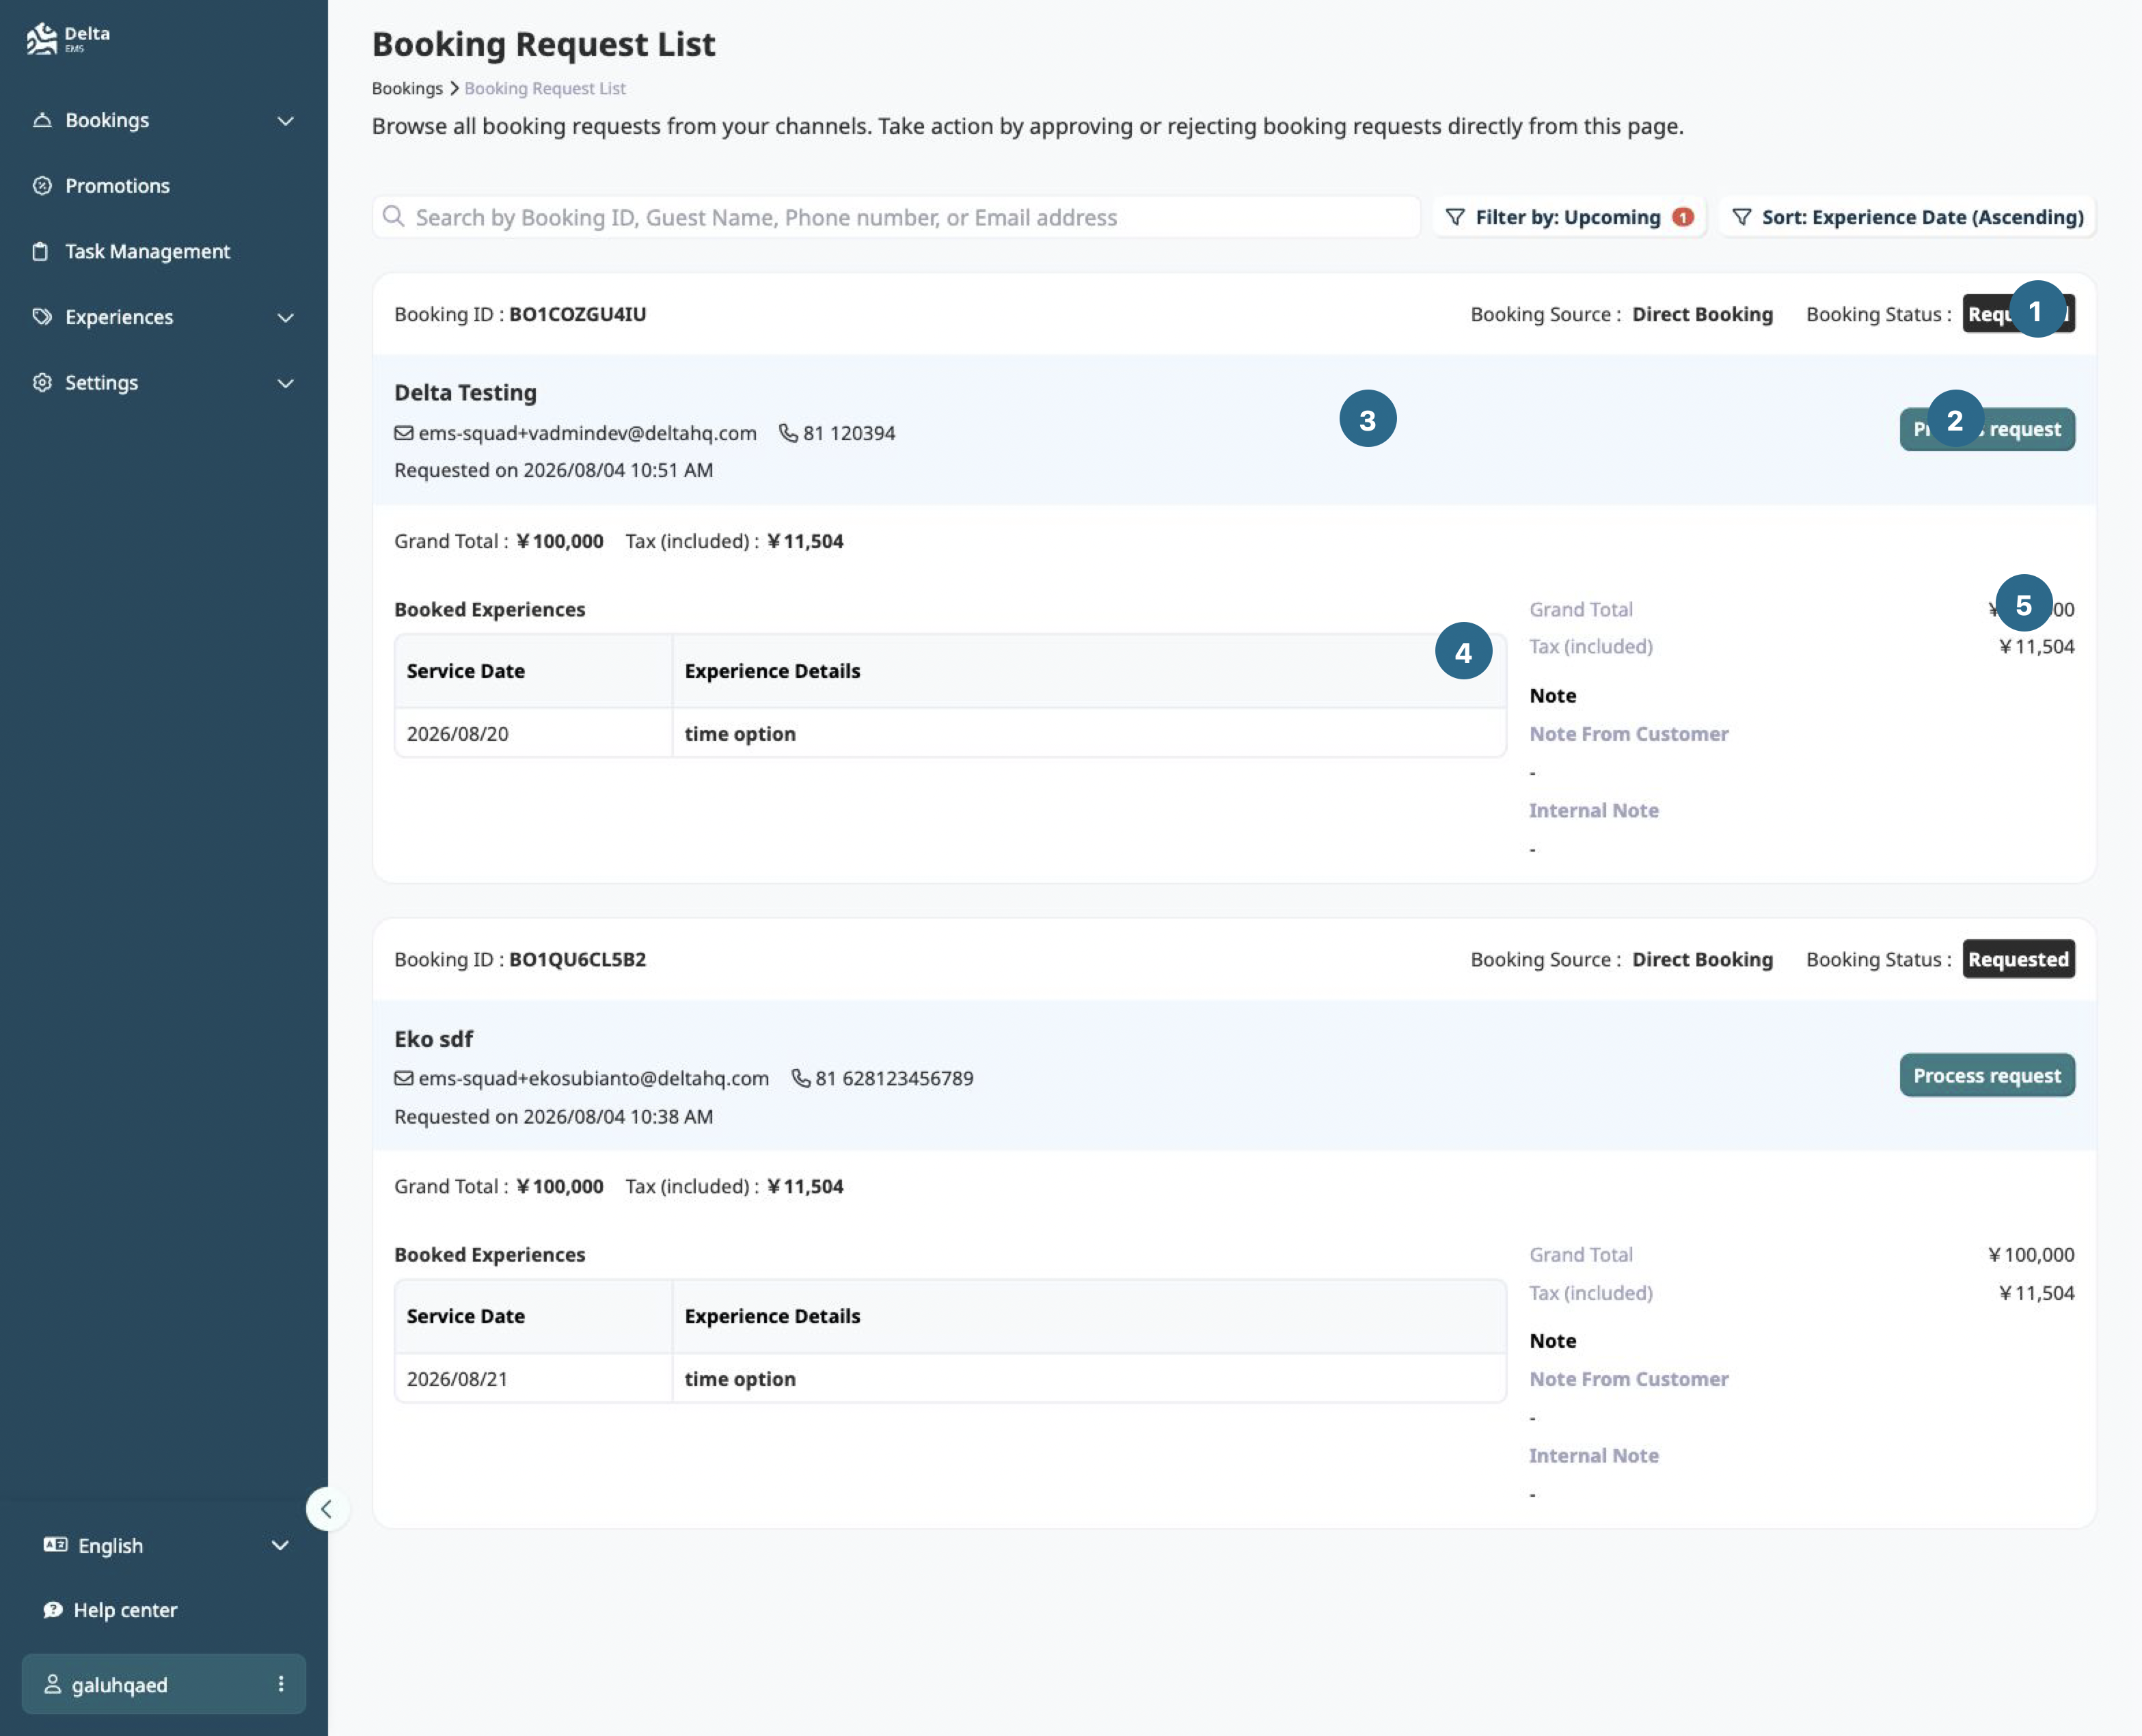Click booking ID BO1QU6CL5B2
This screenshot has height=1736, width=2142.
[578, 959]
